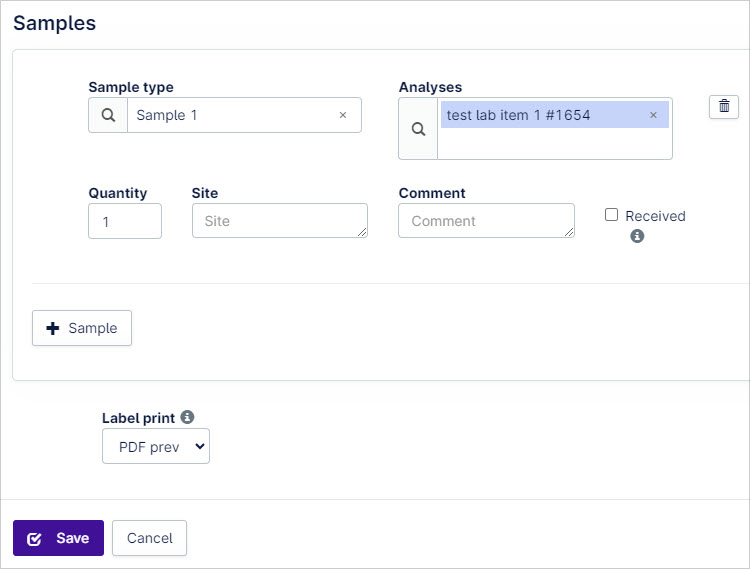Click the info icon beside Label print
Image resolution: width=750 pixels, height=569 pixels.
(187, 417)
